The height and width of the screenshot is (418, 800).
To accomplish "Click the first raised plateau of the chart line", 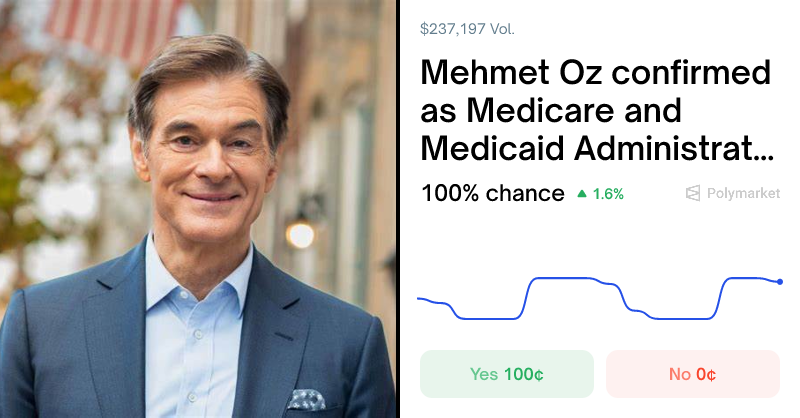I will [563, 279].
